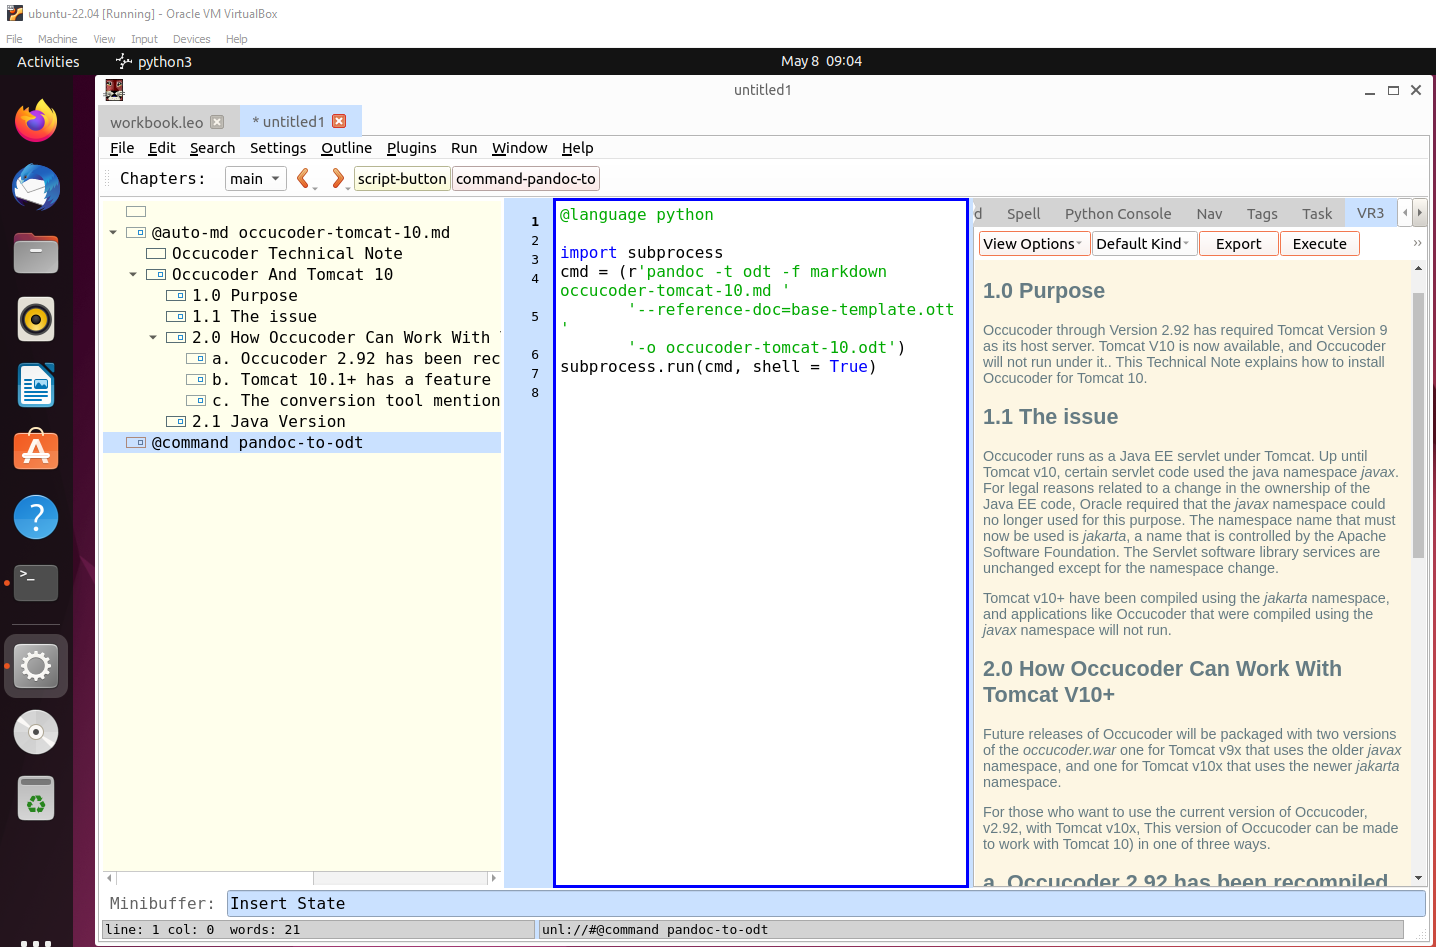The width and height of the screenshot is (1436, 947).
Task: Click the back navigation arrow icon
Action: pos(303,179)
